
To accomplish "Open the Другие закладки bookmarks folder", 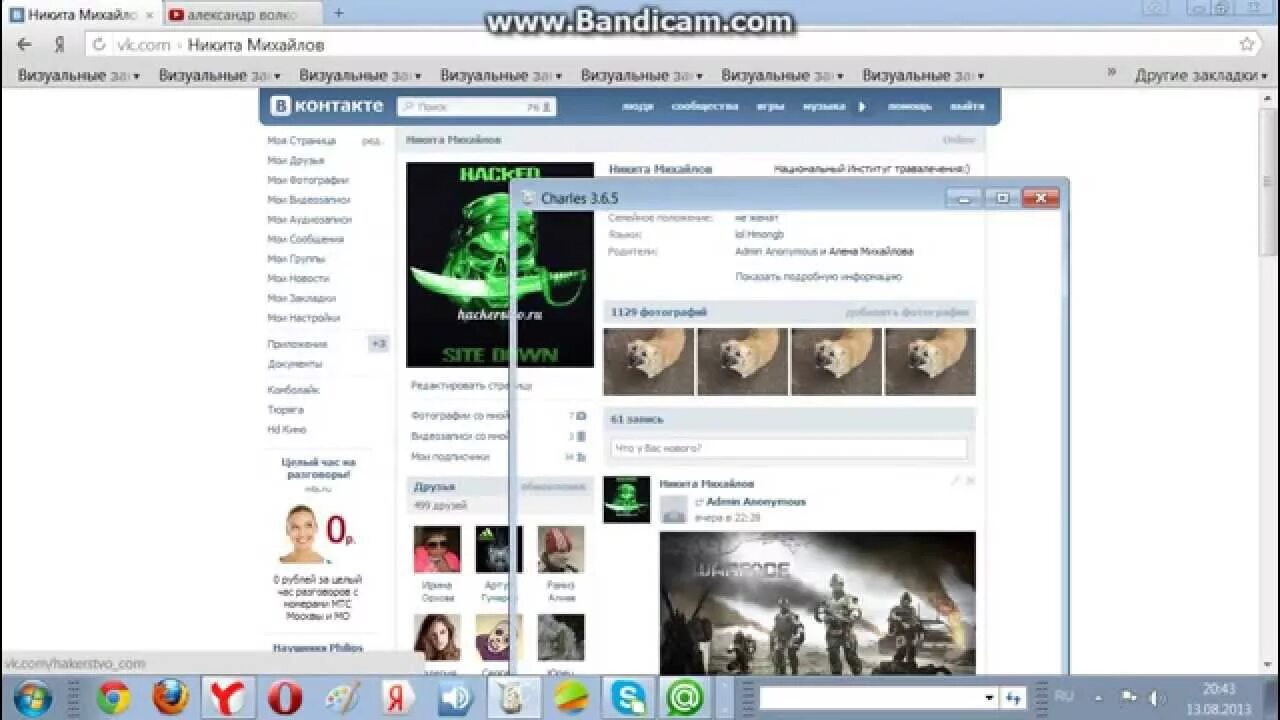I will pos(1199,75).
